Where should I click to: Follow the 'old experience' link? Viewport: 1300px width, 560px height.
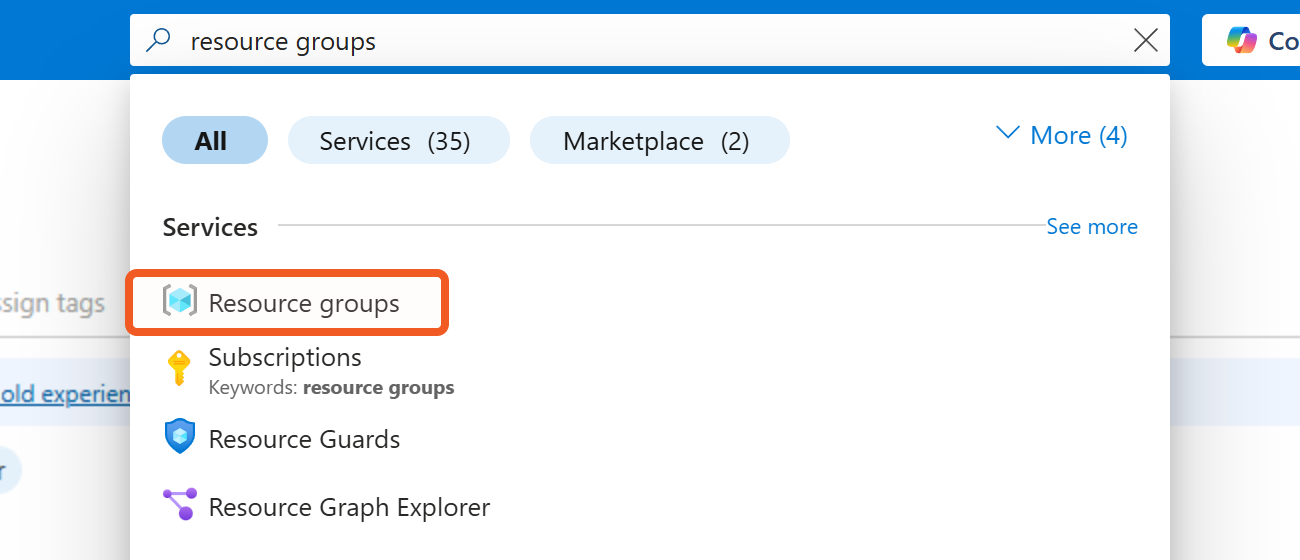(64, 394)
